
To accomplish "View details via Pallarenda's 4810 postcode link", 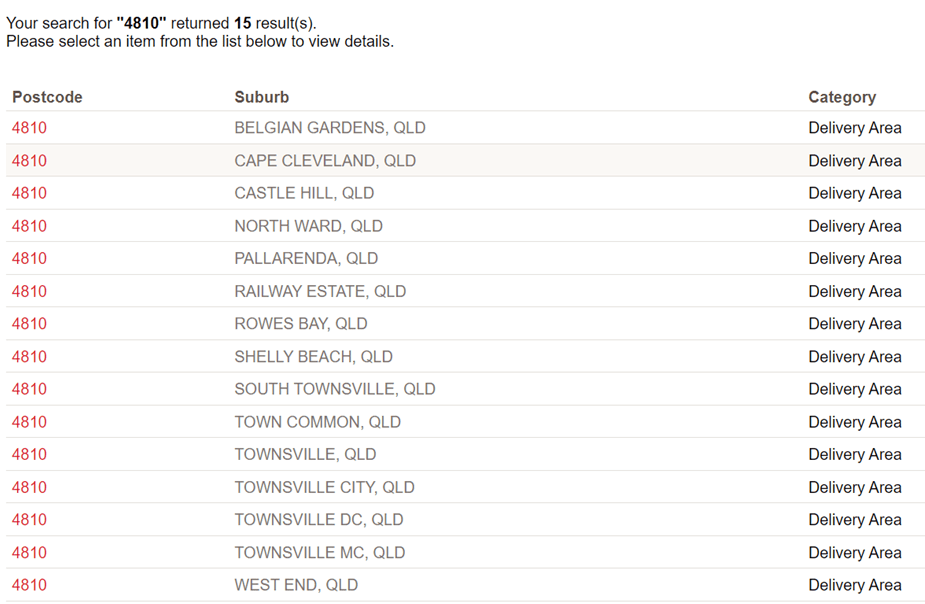I will pos(29,258).
